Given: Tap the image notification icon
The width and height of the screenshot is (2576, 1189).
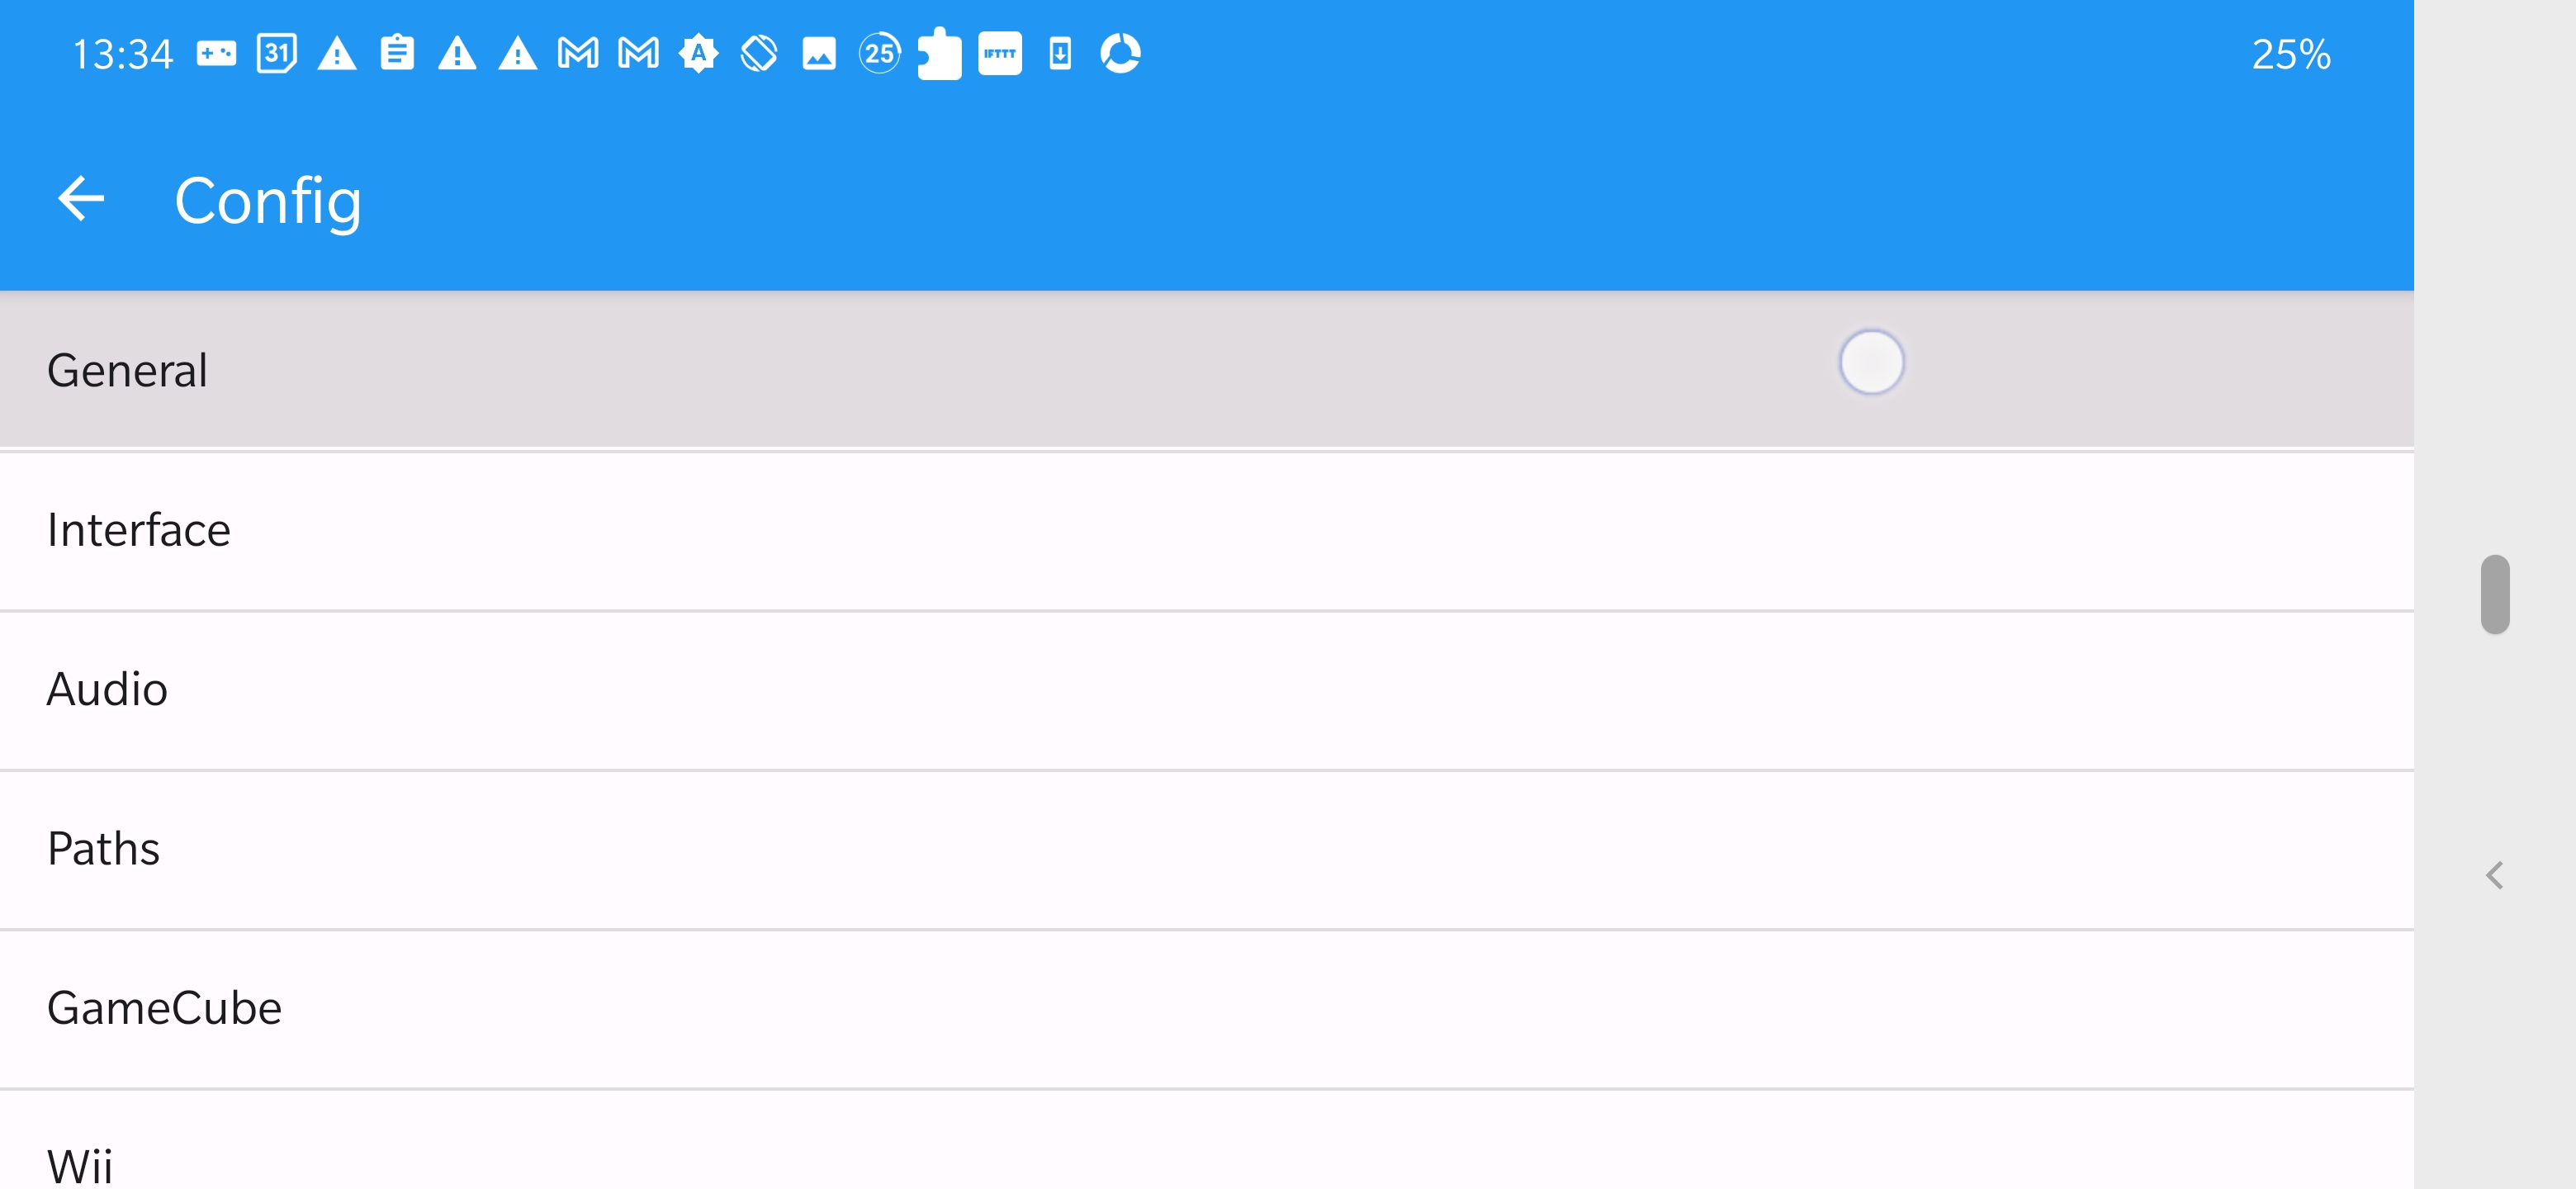Looking at the screenshot, I should point(819,53).
